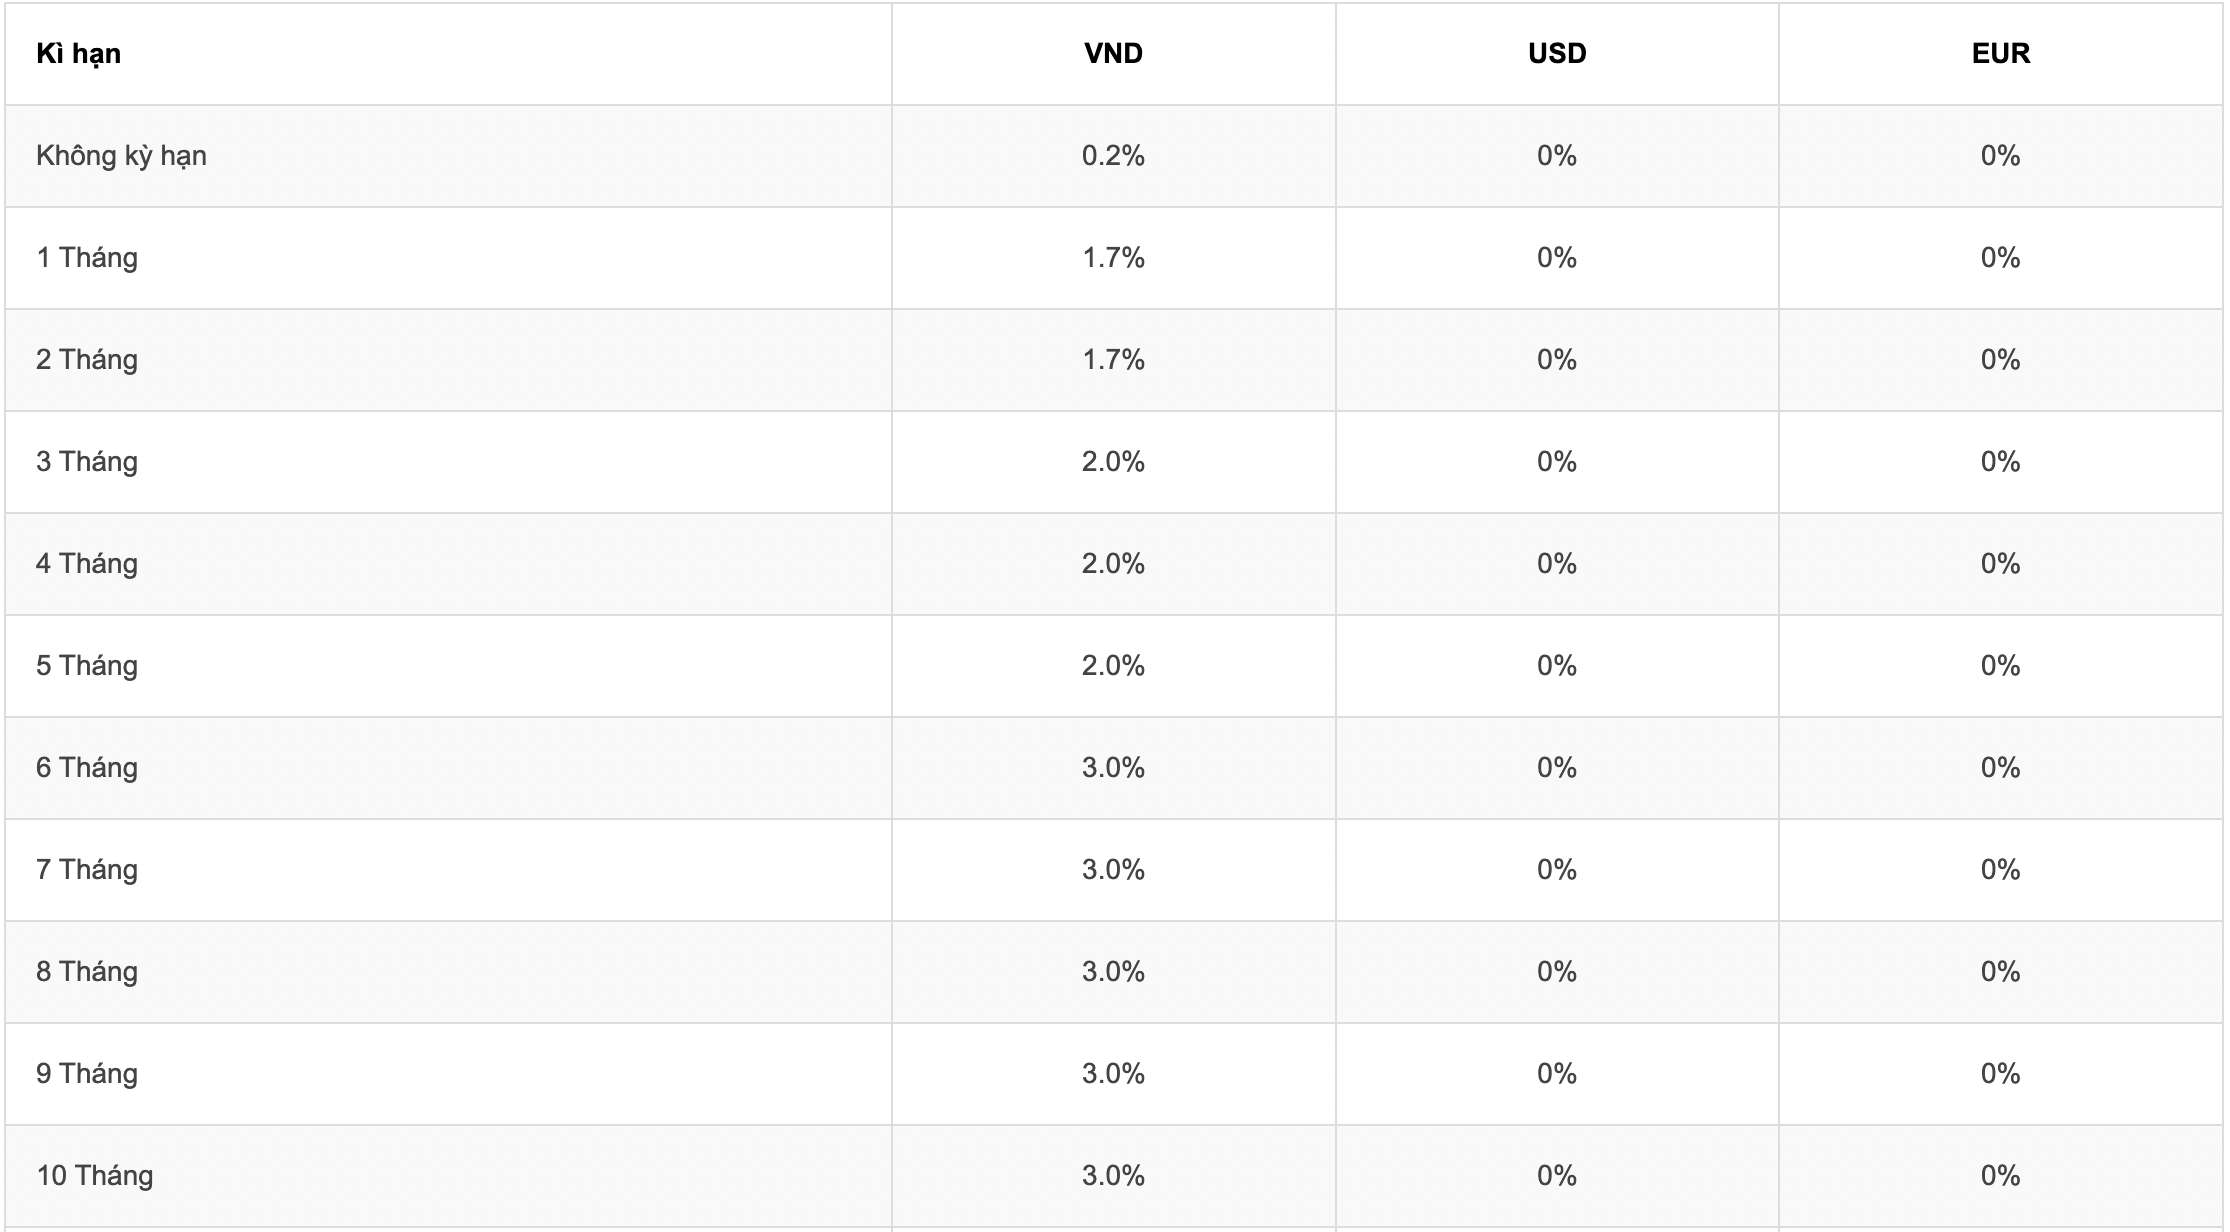Select the "3 Tháng" term label

(x=87, y=462)
